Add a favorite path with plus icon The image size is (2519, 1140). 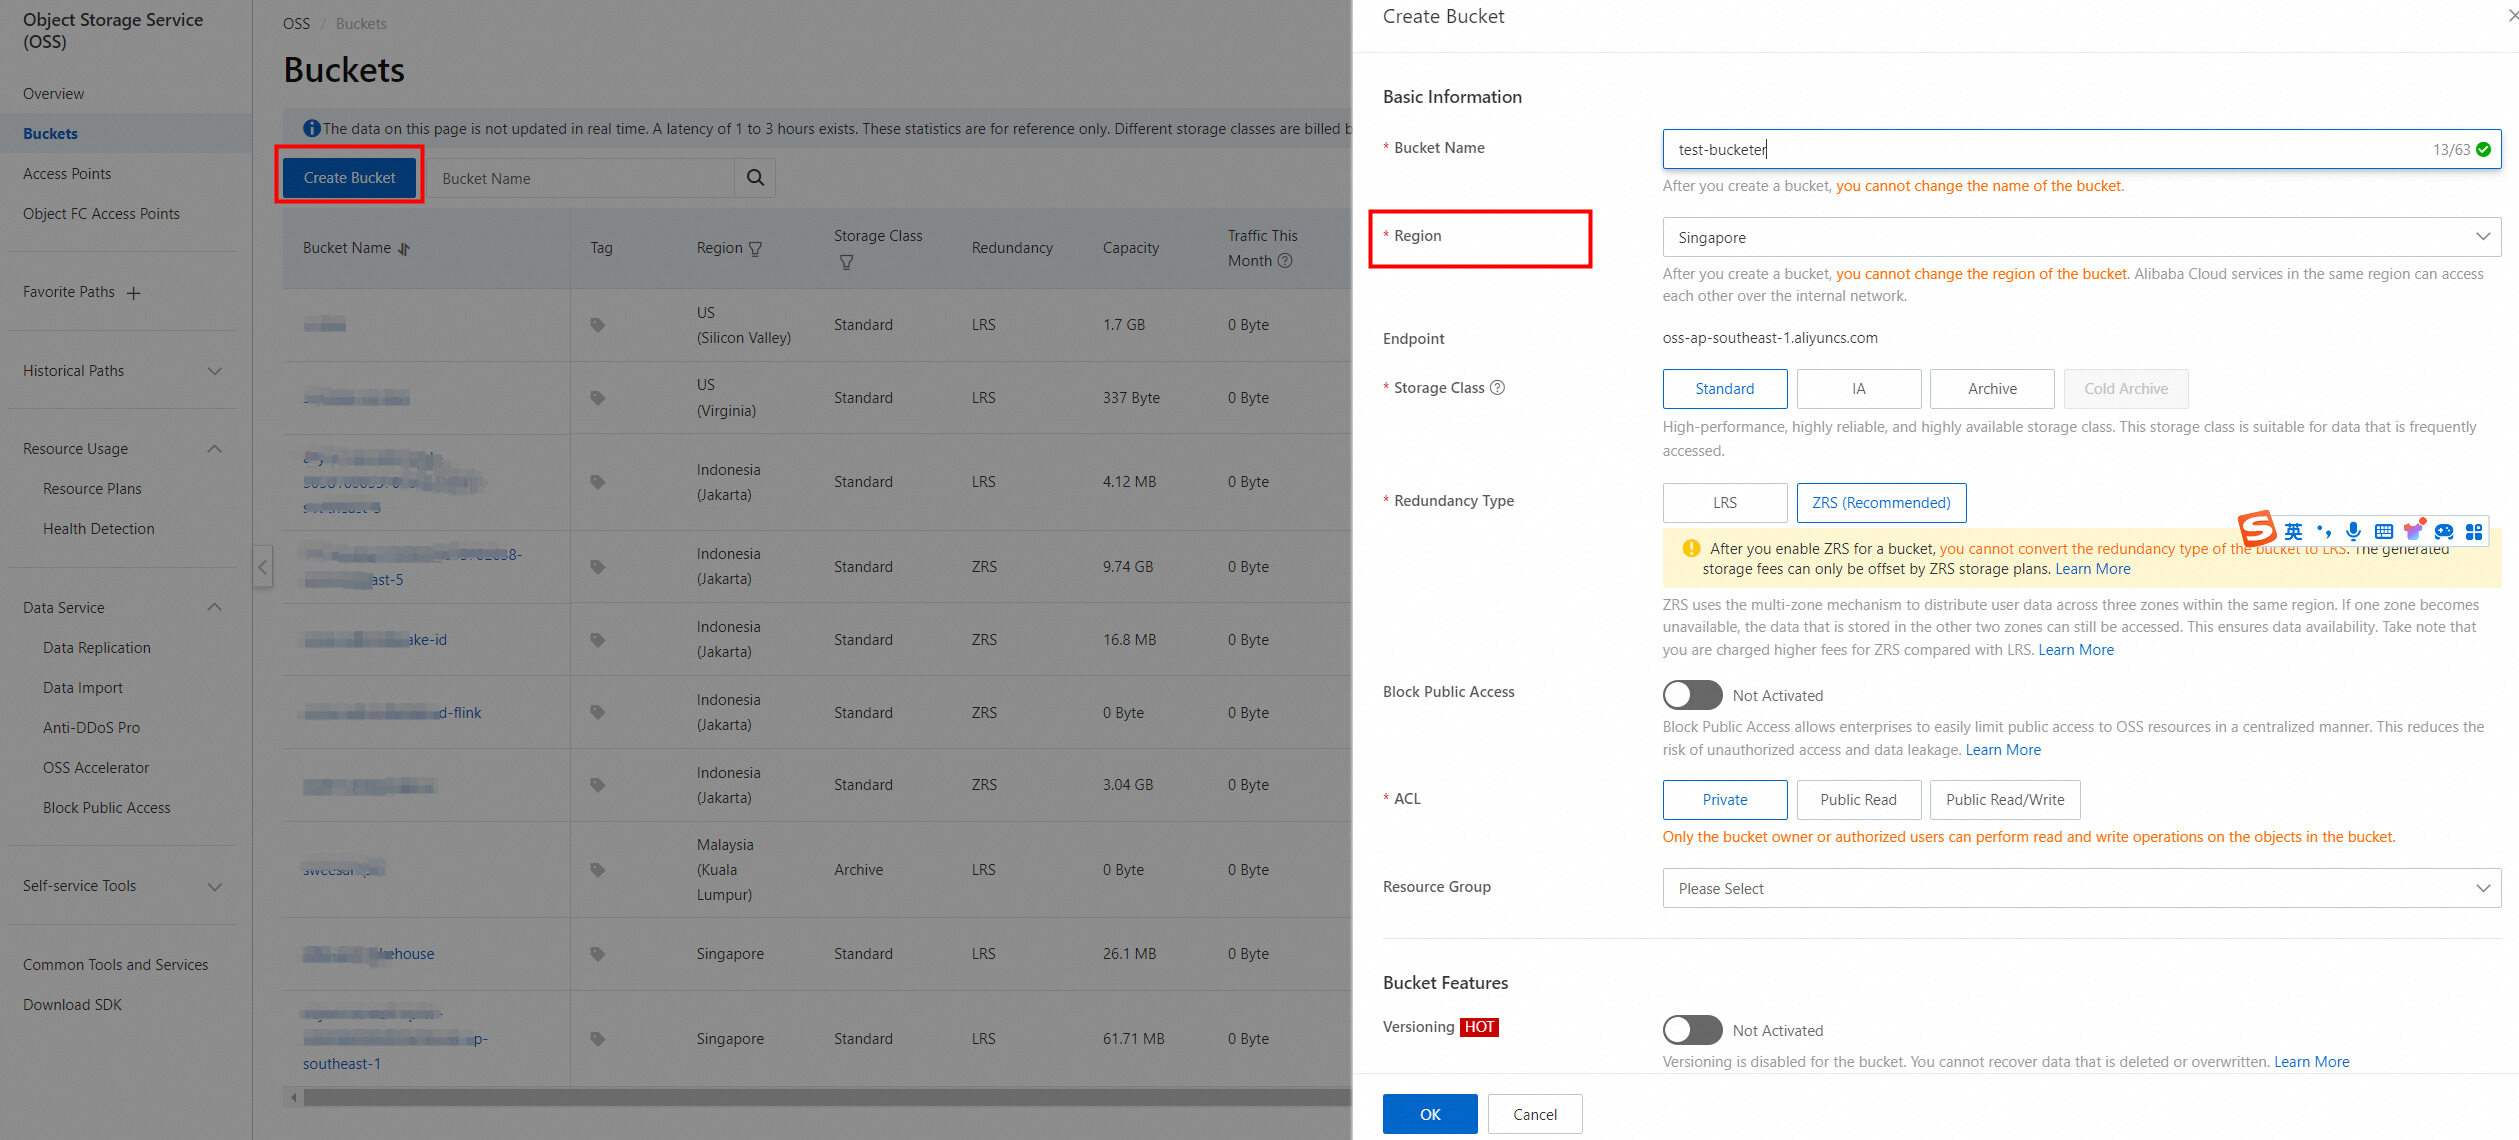tap(133, 293)
